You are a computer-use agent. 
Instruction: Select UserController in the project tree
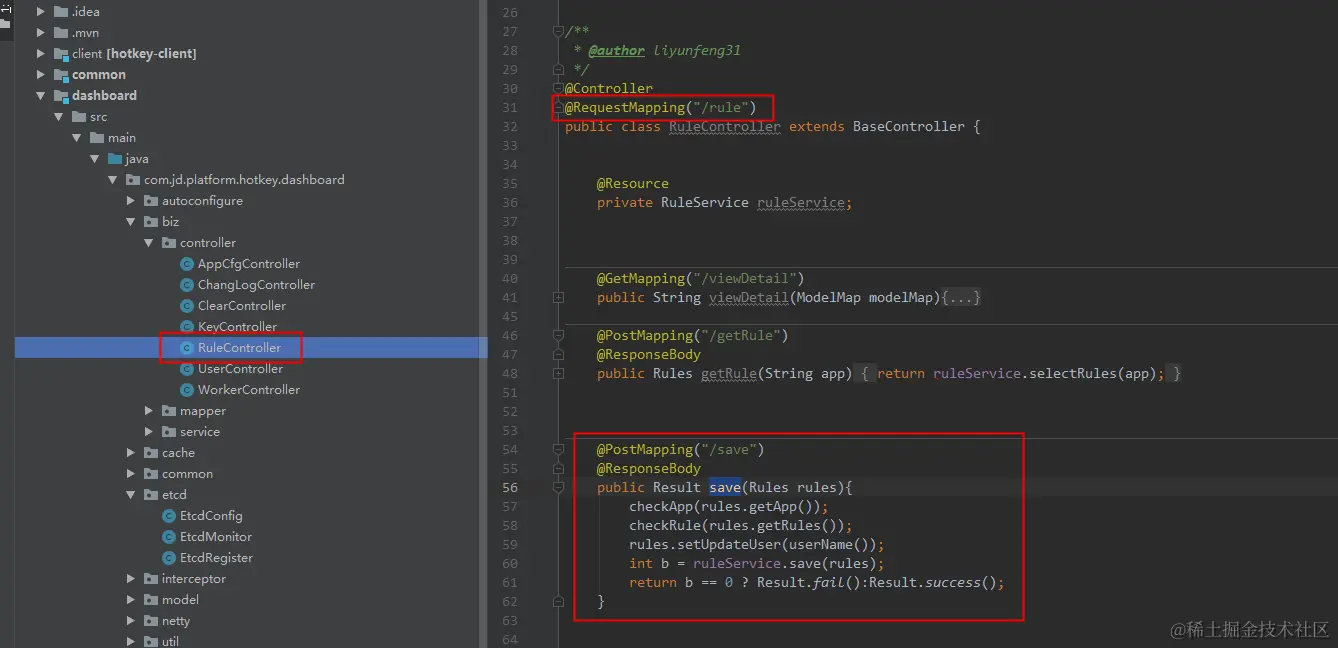click(x=240, y=369)
